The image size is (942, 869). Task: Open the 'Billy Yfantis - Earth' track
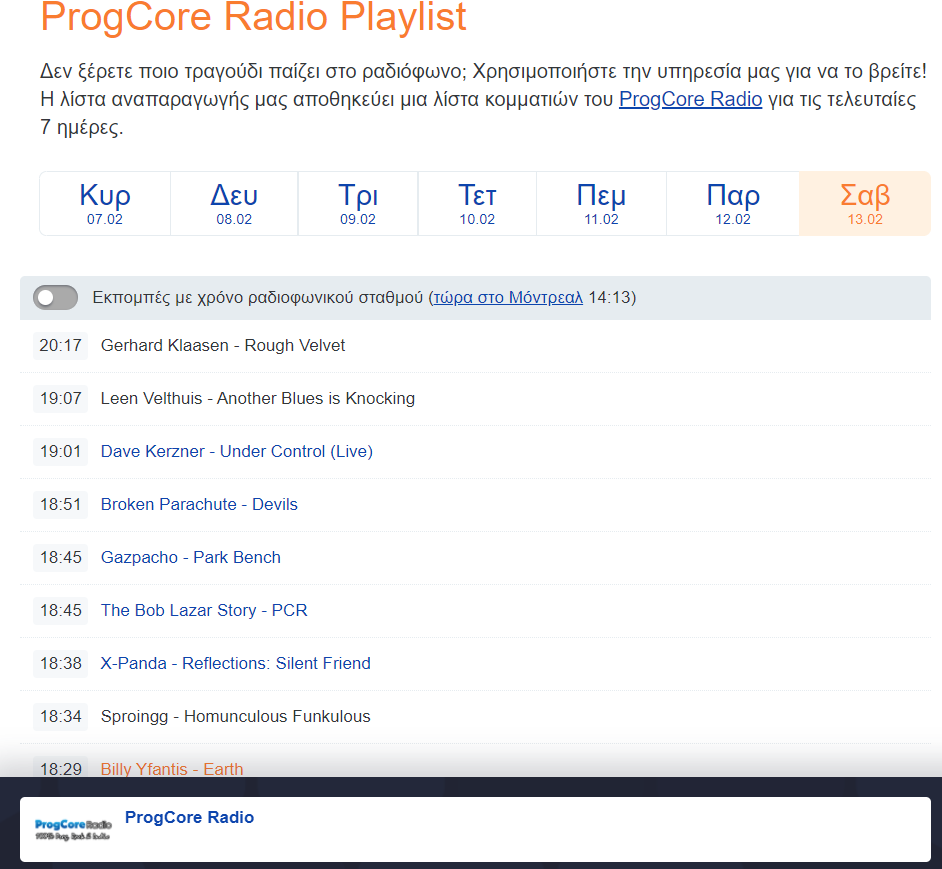171,769
